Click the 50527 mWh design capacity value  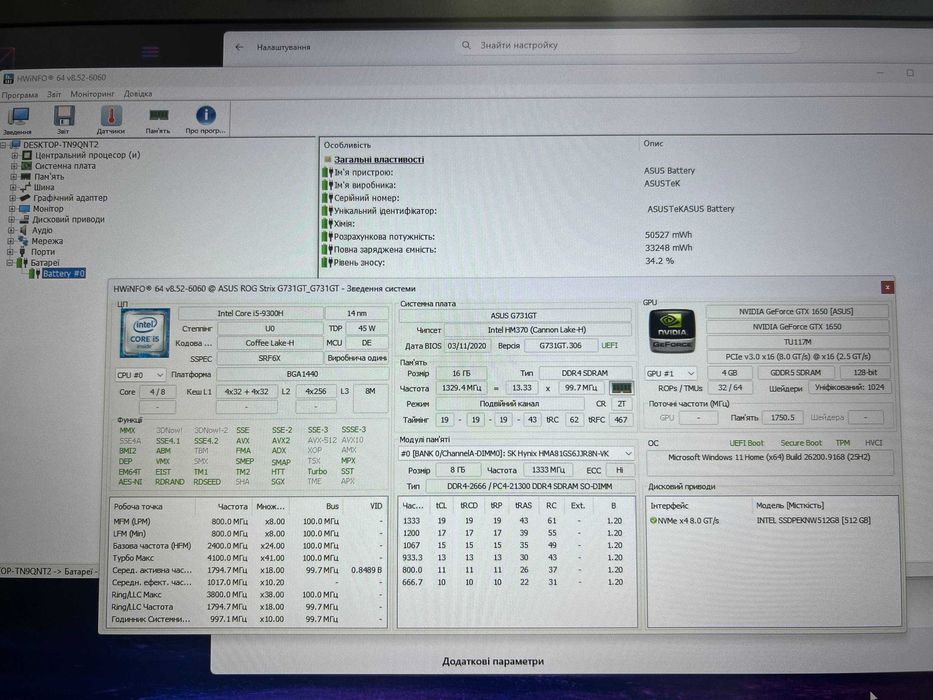pyautogui.click(x=668, y=235)
